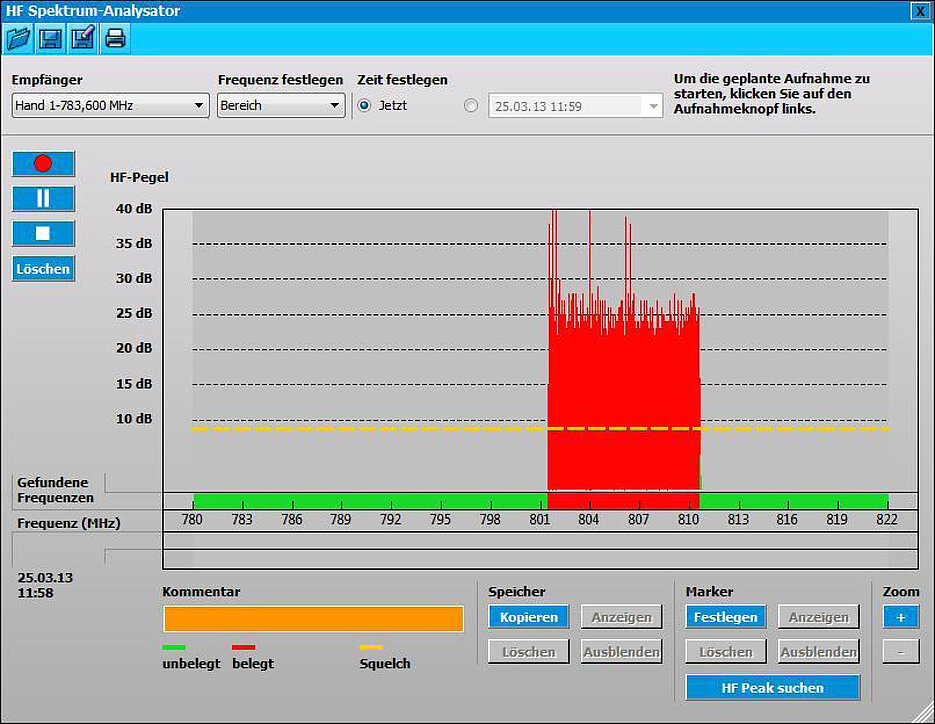The width and height of the screenshot is (935, 724).
Task: Click Festlegen in the Marker section
Action: 725,618
